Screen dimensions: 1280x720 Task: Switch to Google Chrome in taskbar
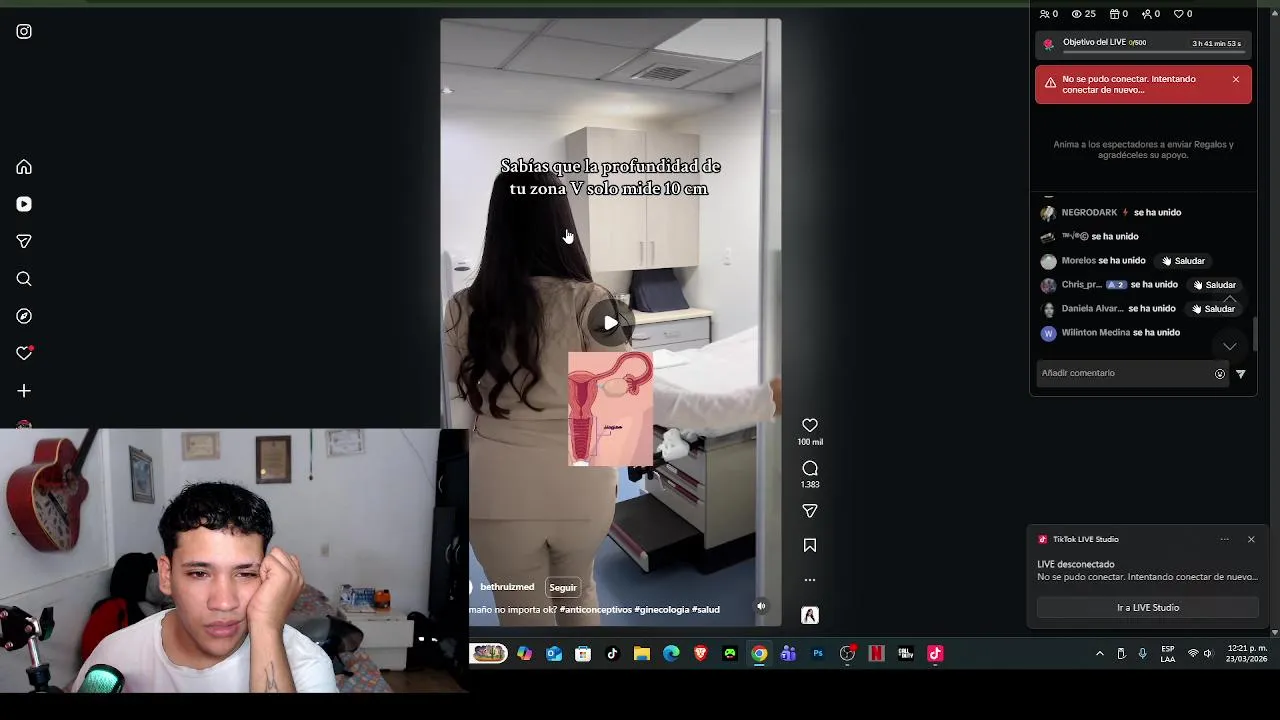pyautogui.click(x=759, y=654)
